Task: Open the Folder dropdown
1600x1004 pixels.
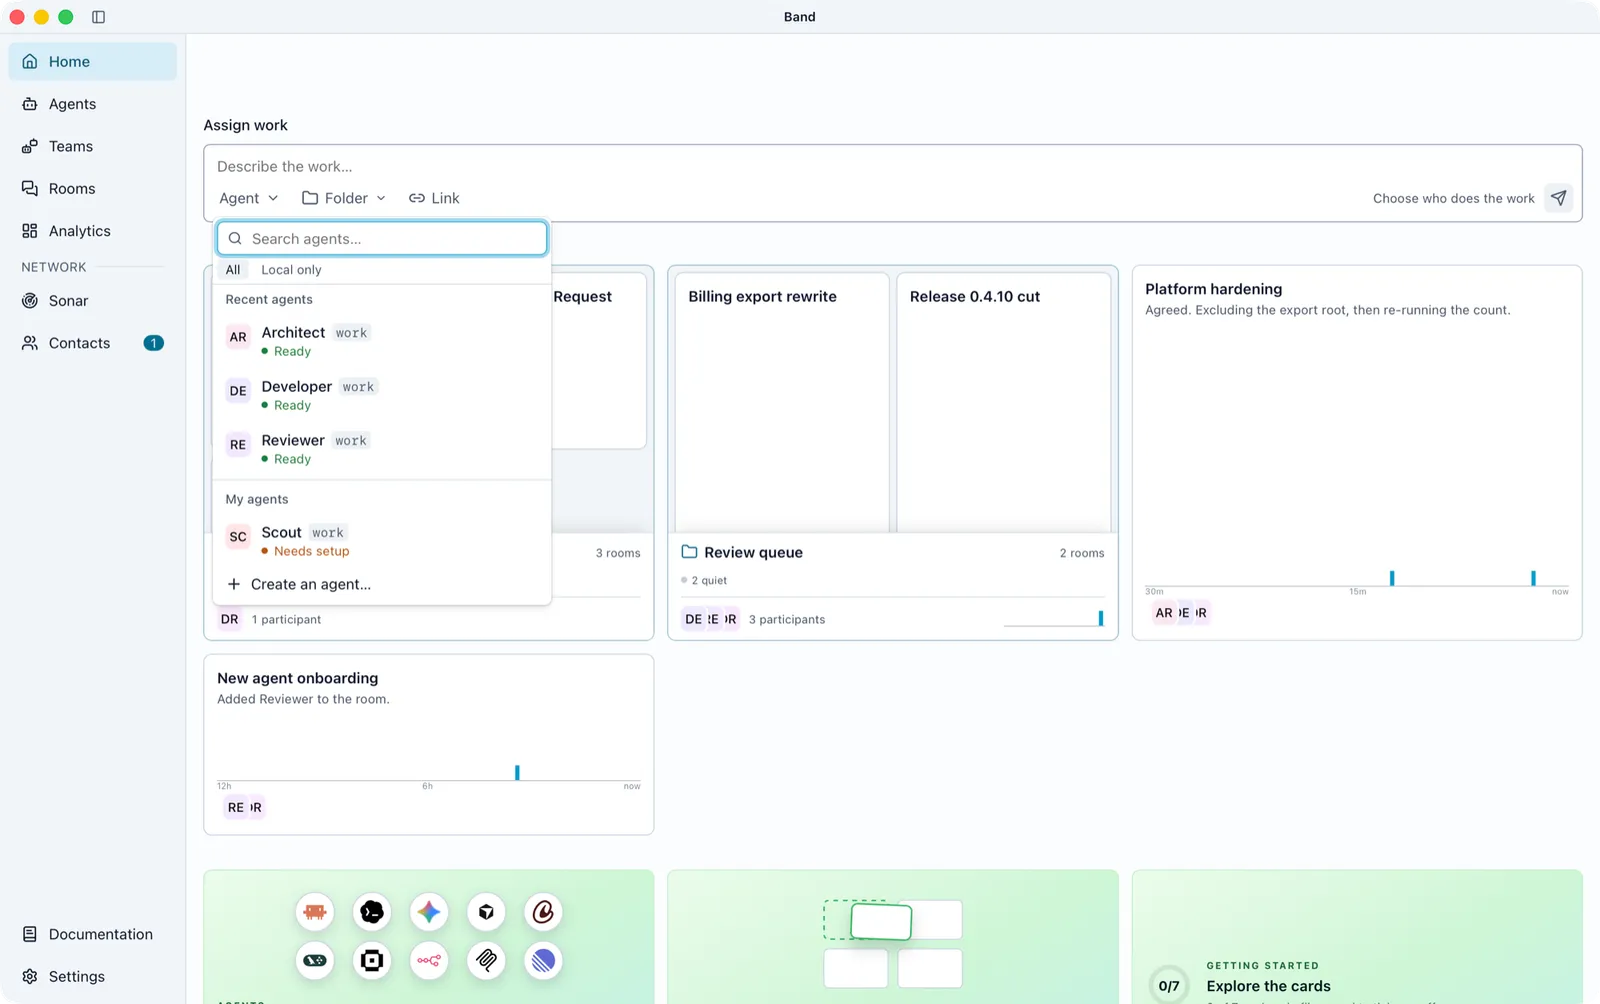Action: [x=343, y=198]
